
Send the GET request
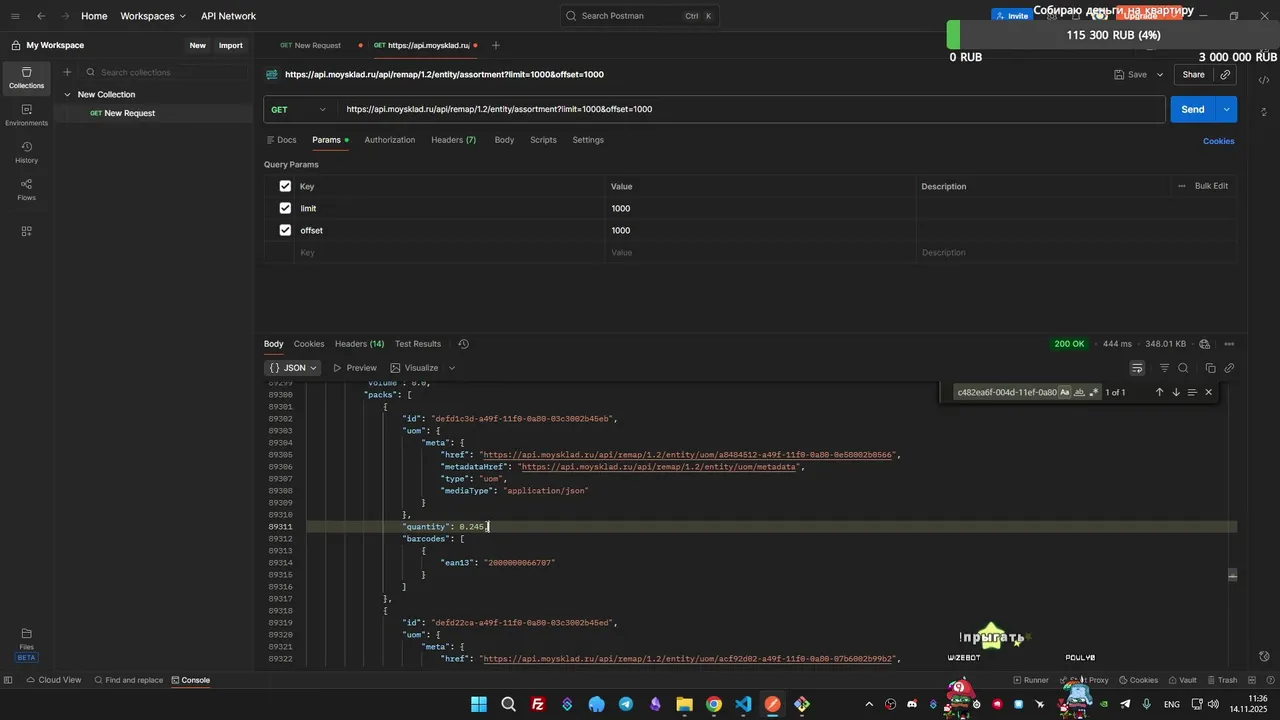[1193, 109]
